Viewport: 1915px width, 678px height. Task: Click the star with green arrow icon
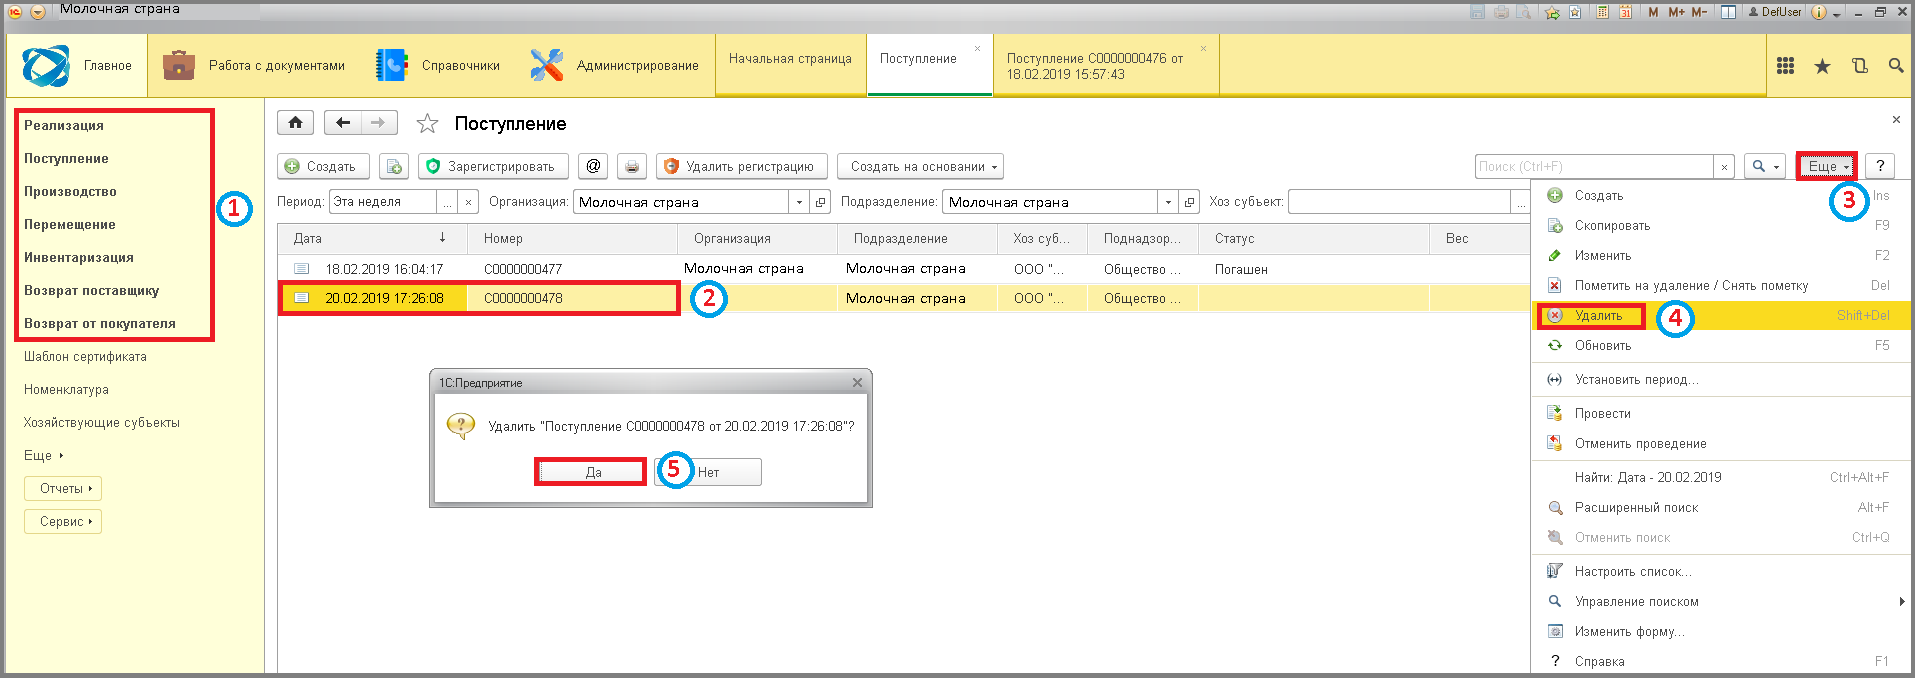[1552, 12]
